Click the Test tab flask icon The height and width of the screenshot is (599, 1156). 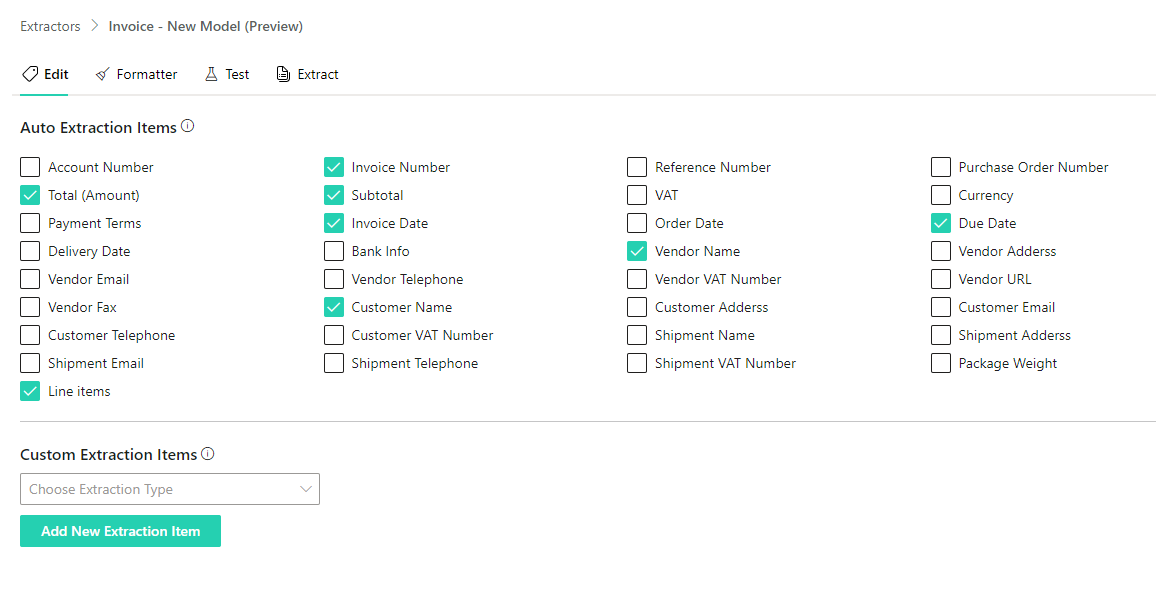tap(211, 74)
